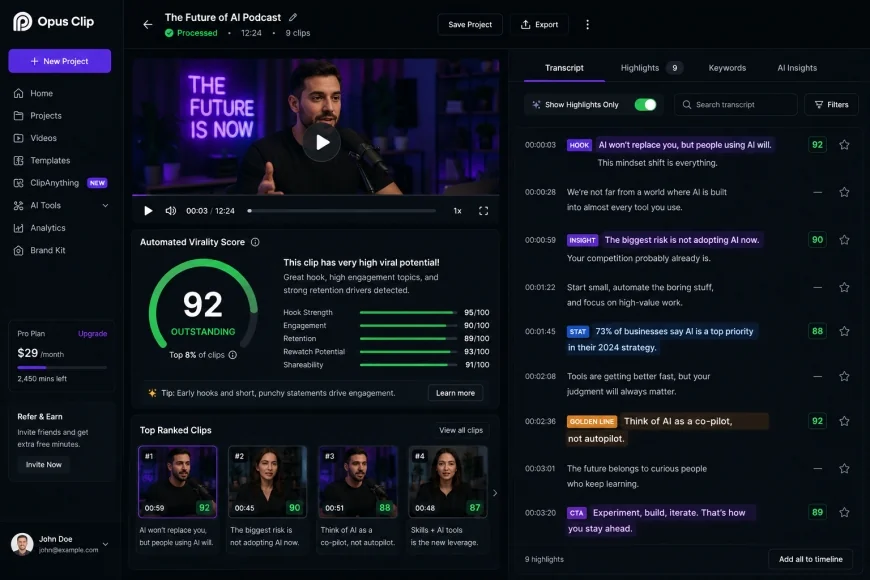
Task: Expand the AI Tools submenu
Action: (105, 205)
